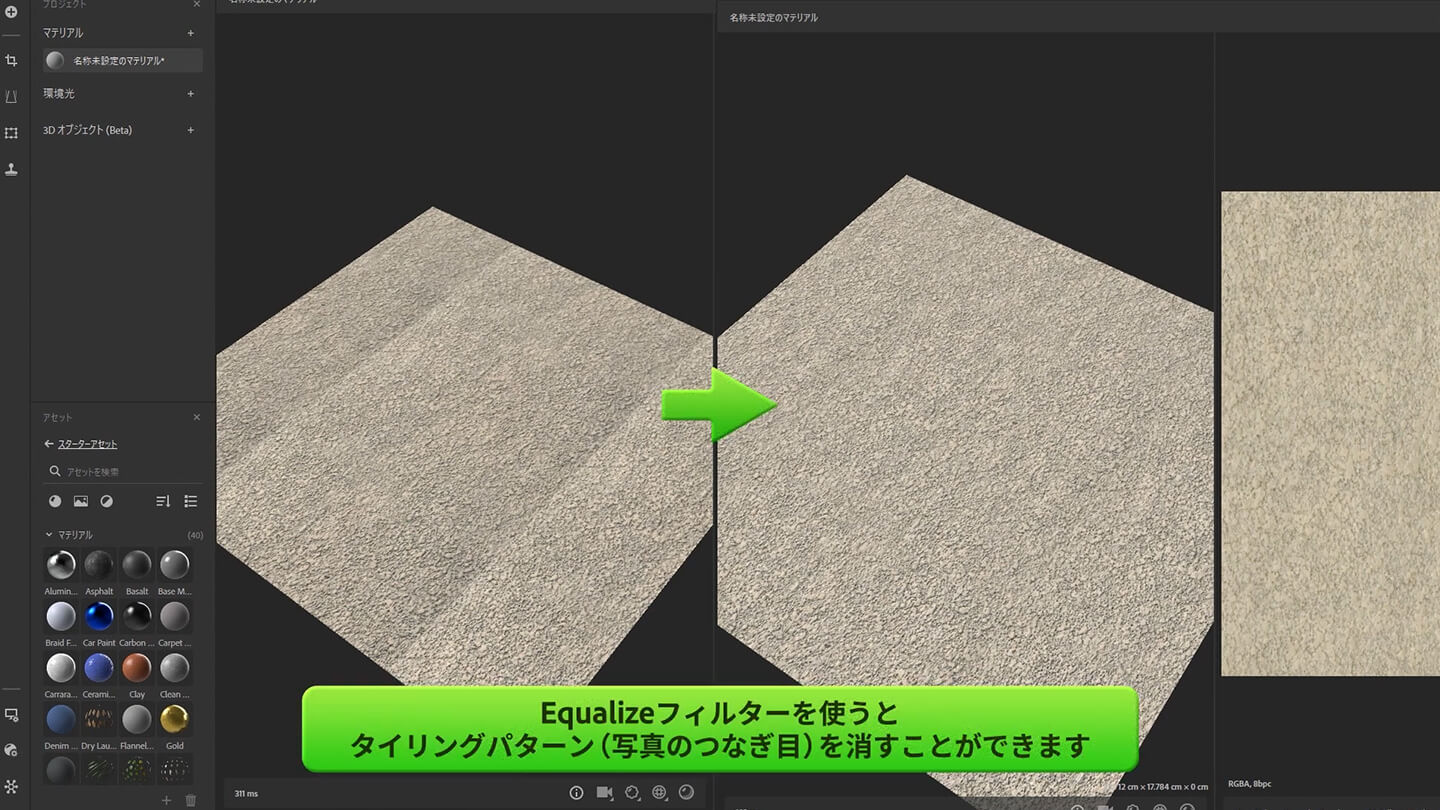This screenshot has width=1440, height=810.
Task: Click the display settings icon near the toolbar bottom
Action: click(12, 715)
